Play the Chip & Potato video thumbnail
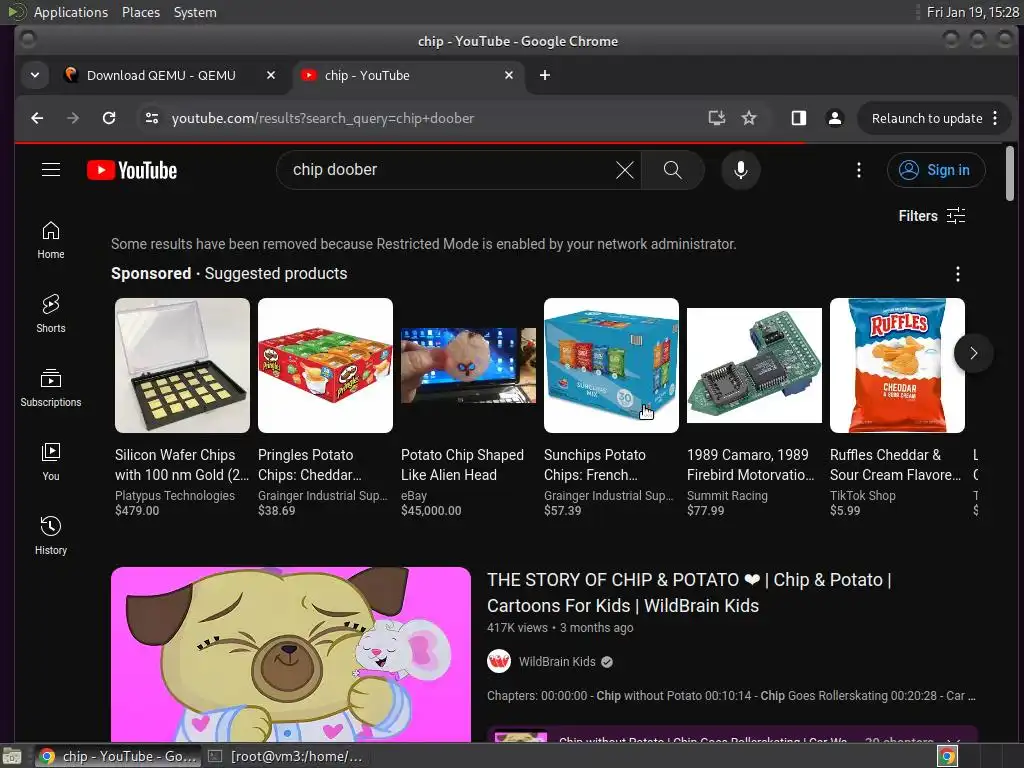 (x=291, y=654)
